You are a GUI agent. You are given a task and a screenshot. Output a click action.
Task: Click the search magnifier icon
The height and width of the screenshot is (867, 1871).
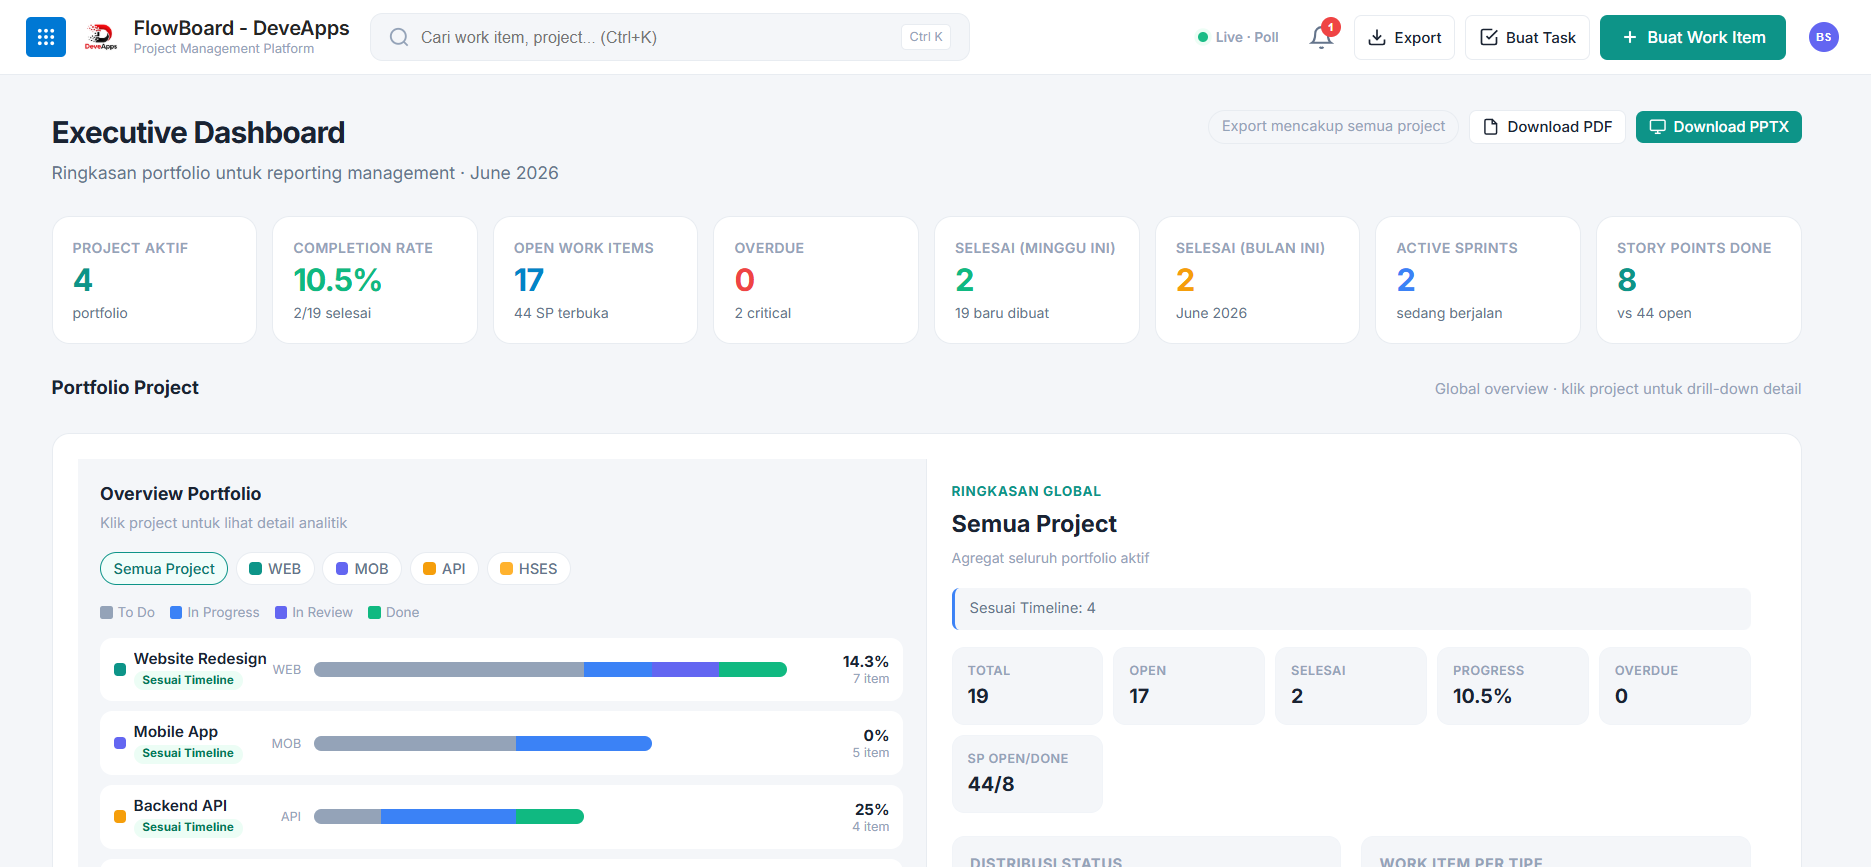pyautogui.click(x=399, y=37)
